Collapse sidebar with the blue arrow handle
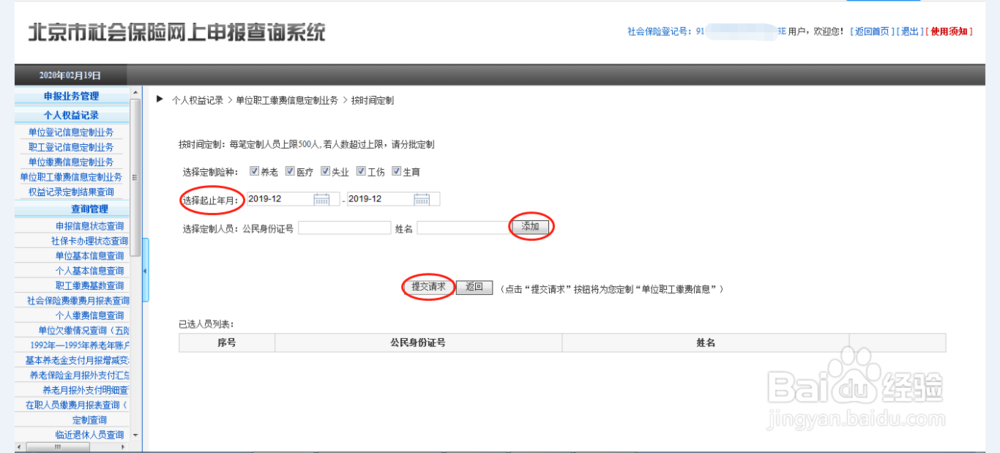The width and height of the screenshot is (1000, 453). pos(145,271)
